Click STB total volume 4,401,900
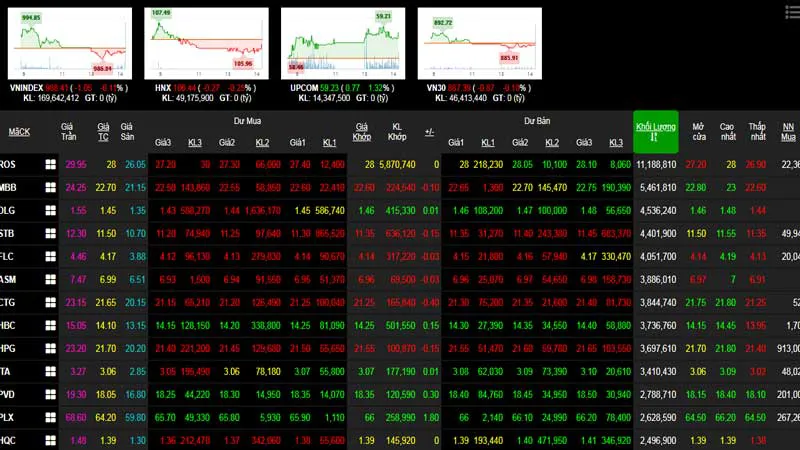Screen dimensions: 800x450 point(658,233)
